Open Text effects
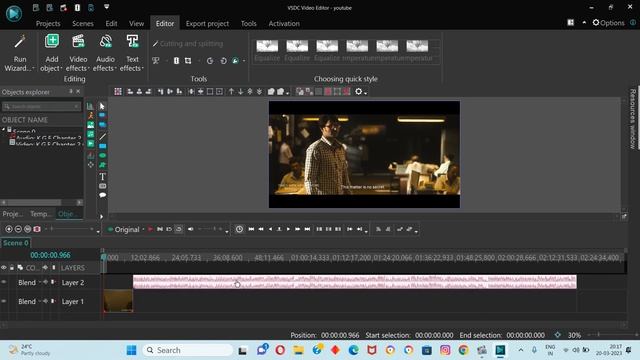 click(132, 53)
